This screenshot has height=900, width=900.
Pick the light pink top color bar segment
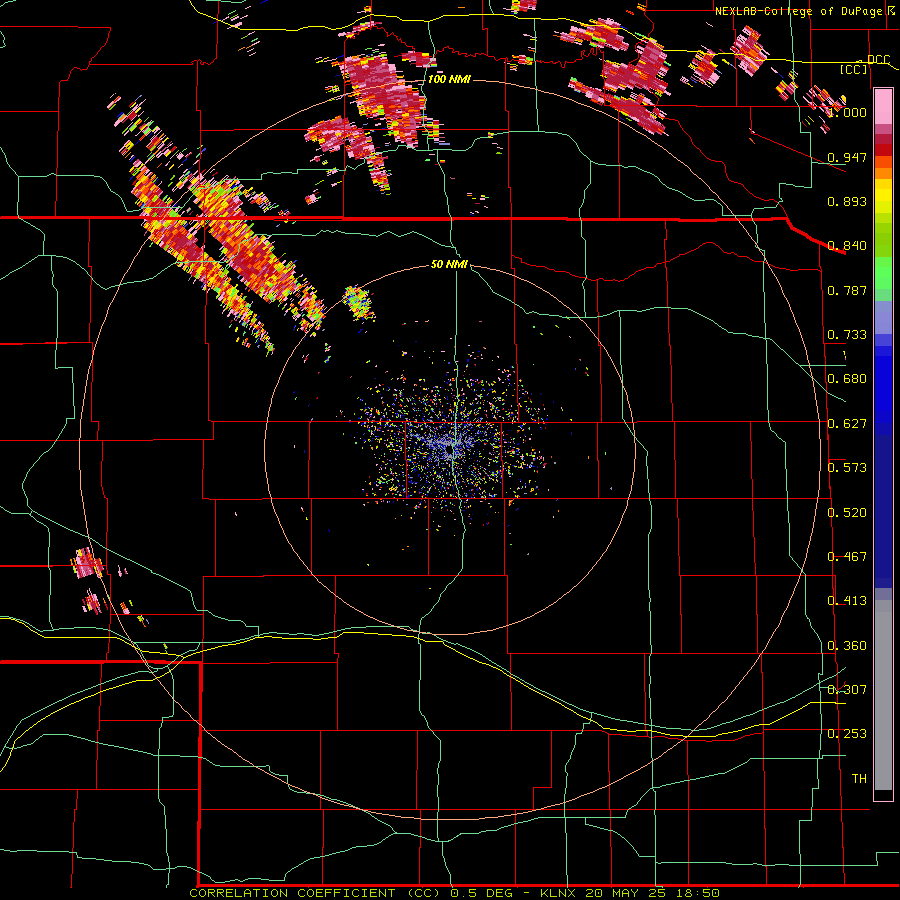tap(883, 107)
